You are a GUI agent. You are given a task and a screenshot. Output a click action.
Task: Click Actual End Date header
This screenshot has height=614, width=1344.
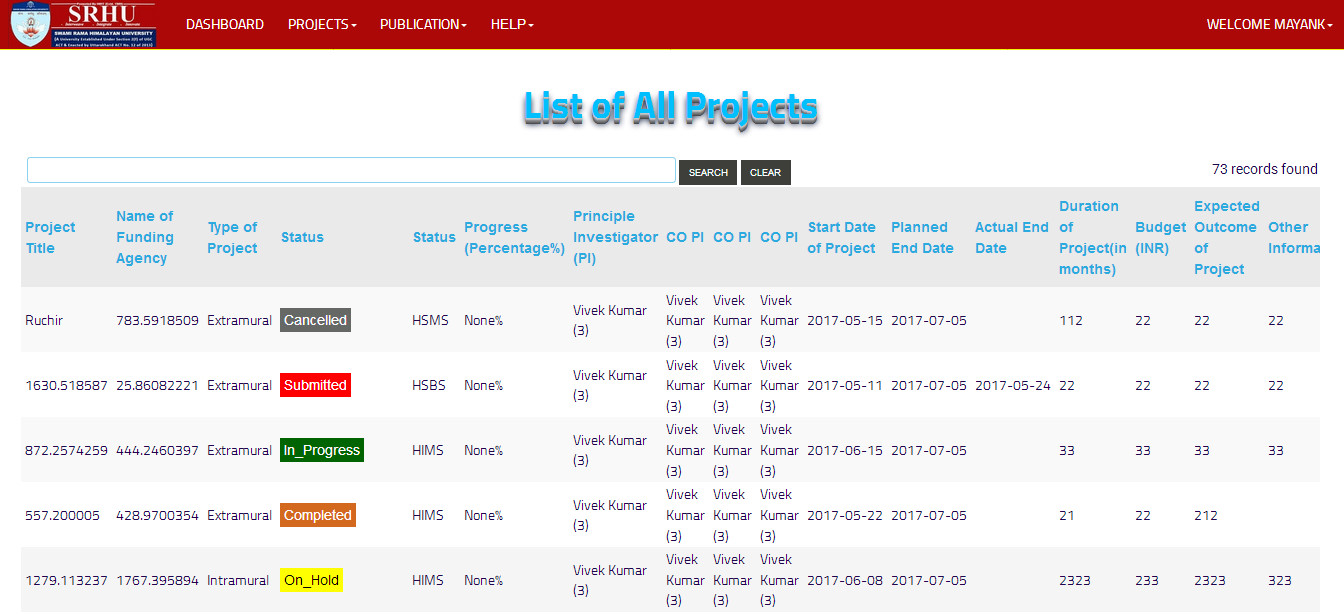point(1011,237)
